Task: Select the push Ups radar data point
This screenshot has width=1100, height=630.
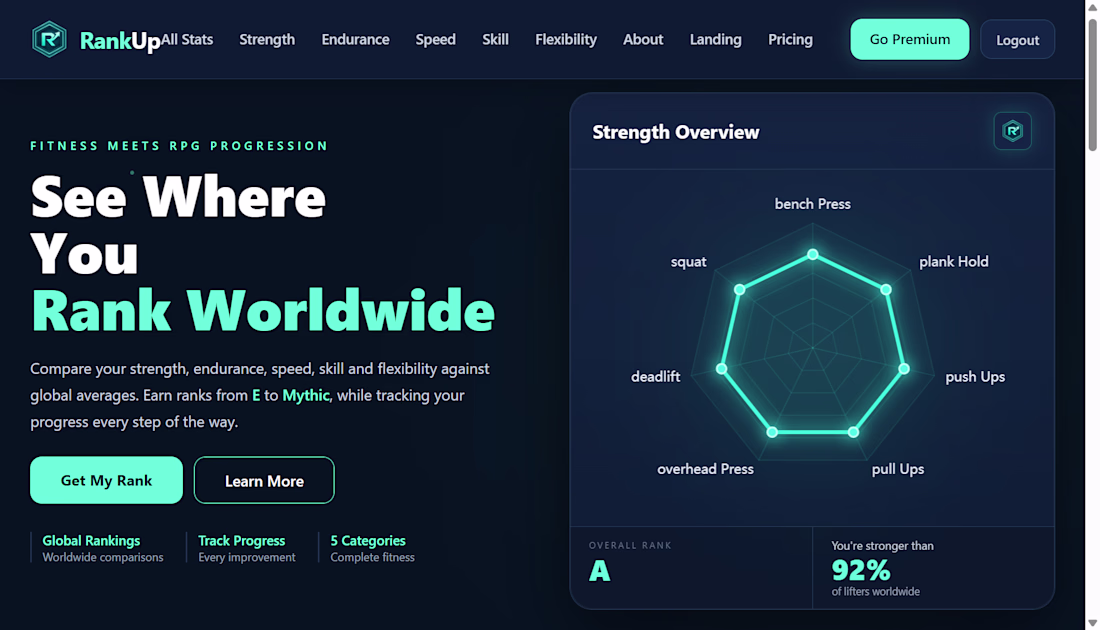Action: tap(904, 368)
